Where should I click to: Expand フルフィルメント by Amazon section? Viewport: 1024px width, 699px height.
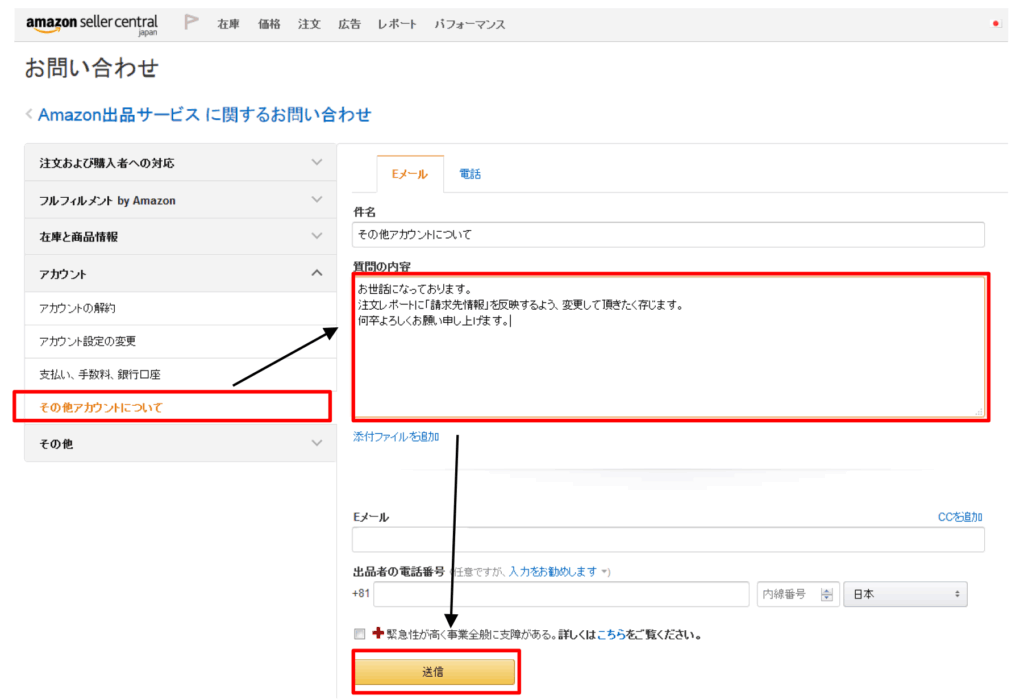[x=180, y=200]
